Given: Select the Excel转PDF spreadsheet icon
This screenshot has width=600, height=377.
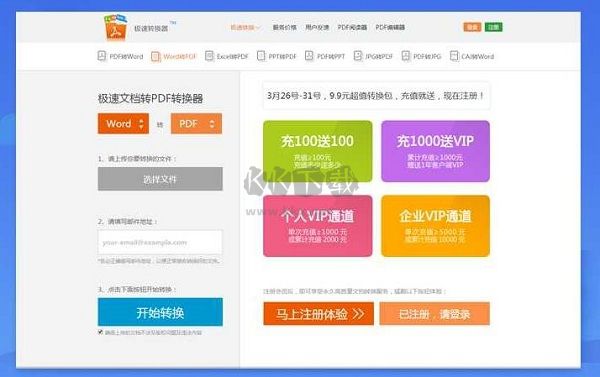Looking at the screenshot, I should tap(209, 56).
